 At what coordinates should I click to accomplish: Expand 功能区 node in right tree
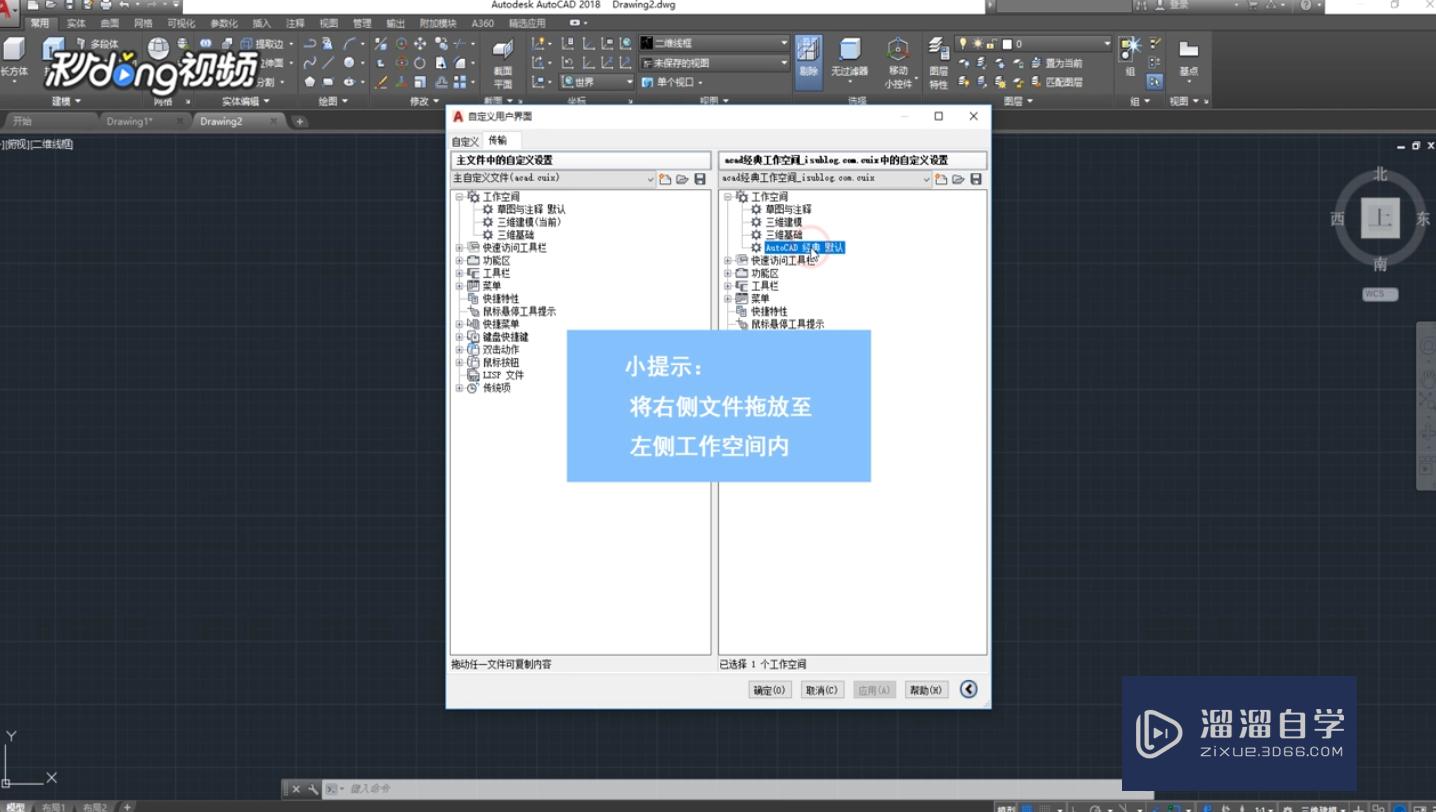click(x=728, y=273)
